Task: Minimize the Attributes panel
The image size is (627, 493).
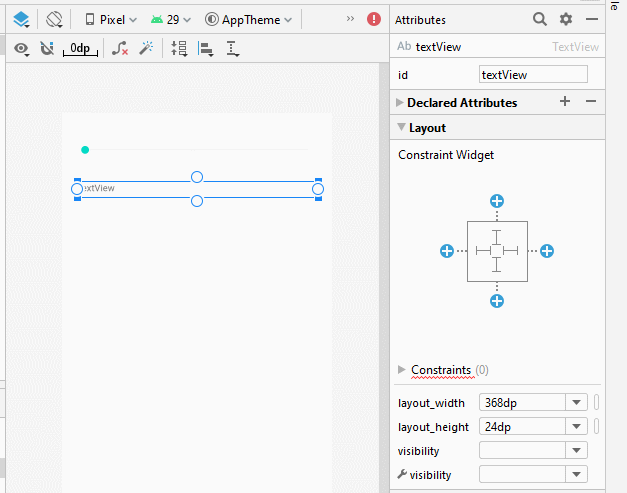Action: 592,19
